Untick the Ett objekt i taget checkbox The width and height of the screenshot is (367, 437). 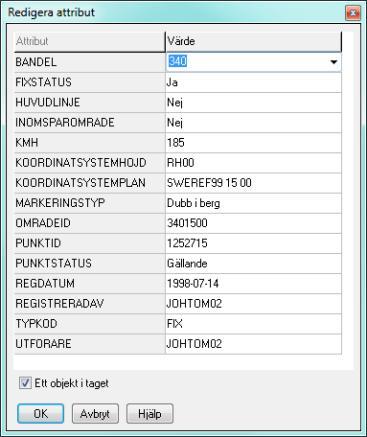coord(25,383)
